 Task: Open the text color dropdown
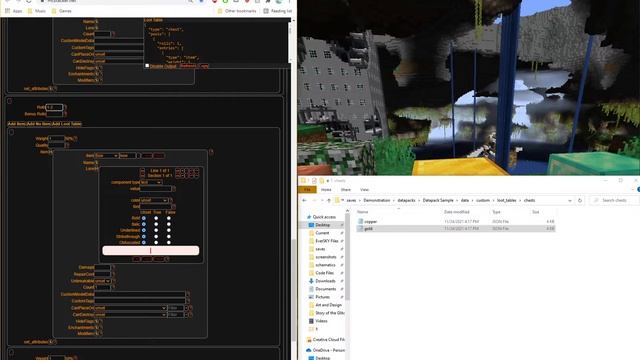[x=154, y=200]
